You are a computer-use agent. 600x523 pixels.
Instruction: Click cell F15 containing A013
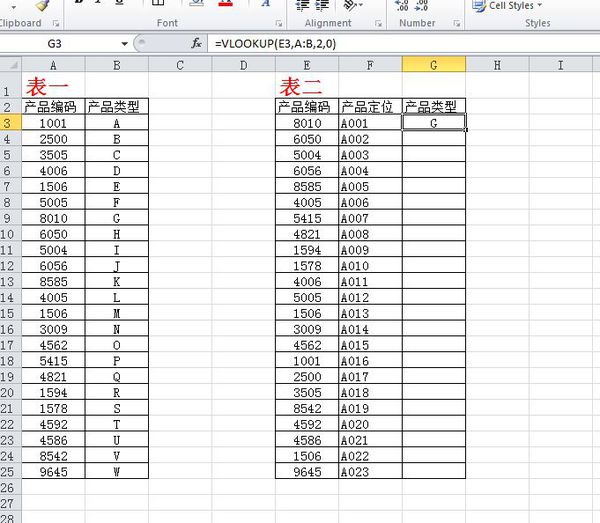(x=370, y=313)
